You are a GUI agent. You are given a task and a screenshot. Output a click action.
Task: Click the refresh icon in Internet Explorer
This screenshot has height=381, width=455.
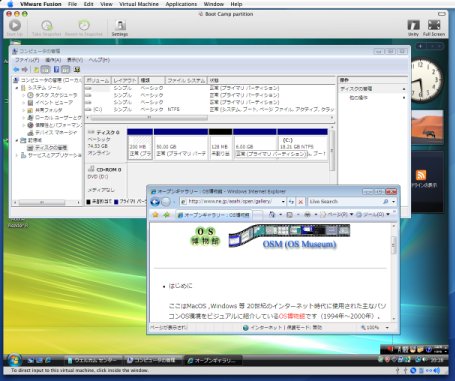click(x=291, y=202)
